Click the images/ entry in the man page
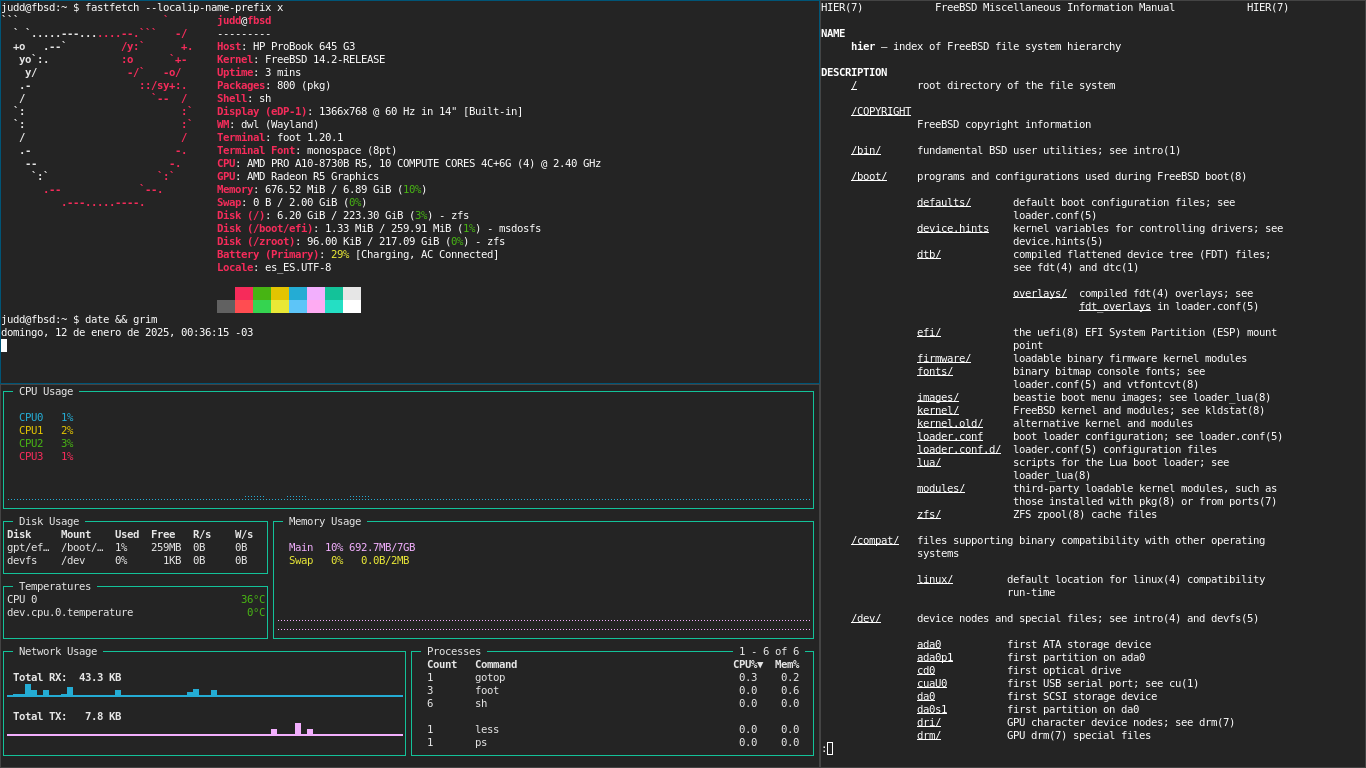 tap(938, 397)
